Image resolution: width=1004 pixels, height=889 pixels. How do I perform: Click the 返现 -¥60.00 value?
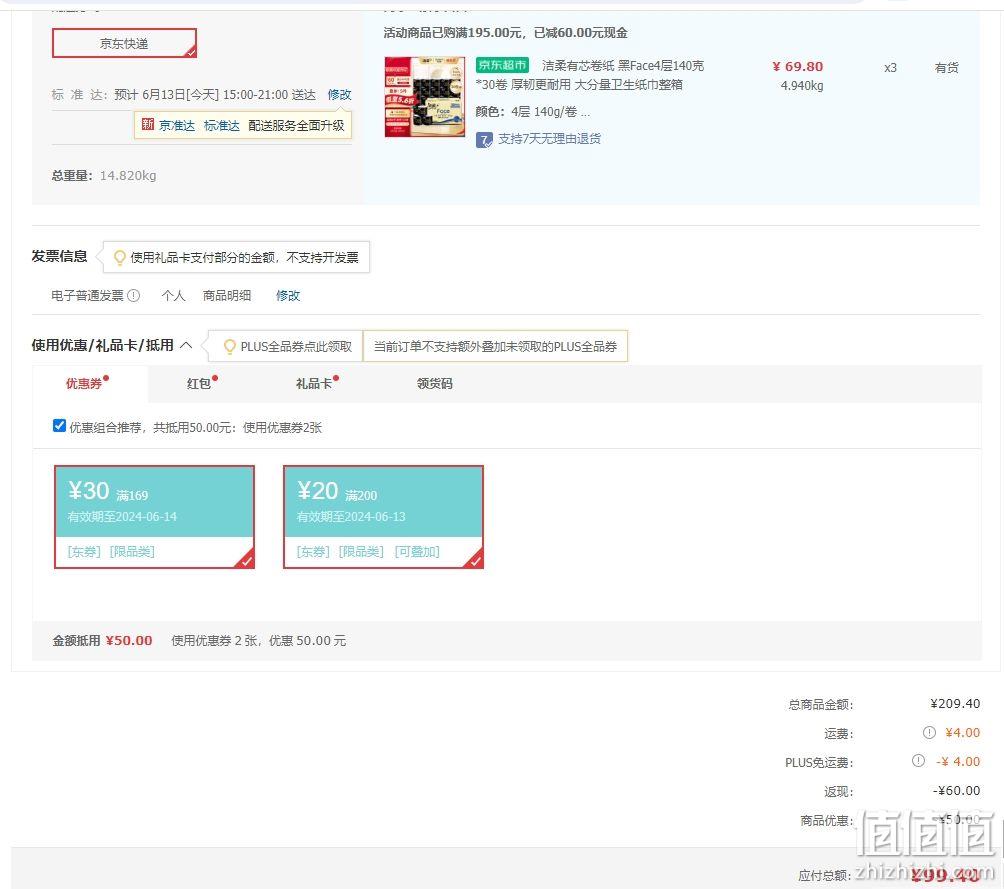pos(956,790)
